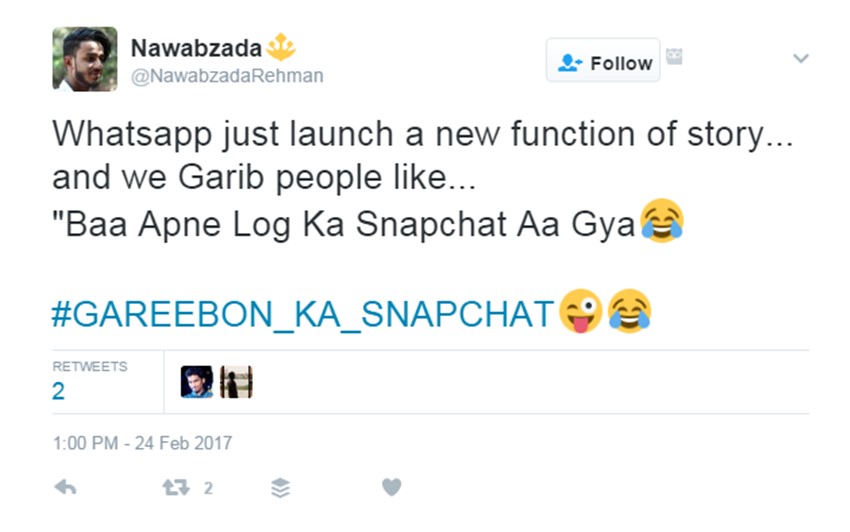Open the tweet author's profile photo
This screenshot has height=532, width=850.
pyautogui.click(x=85, y=59)
